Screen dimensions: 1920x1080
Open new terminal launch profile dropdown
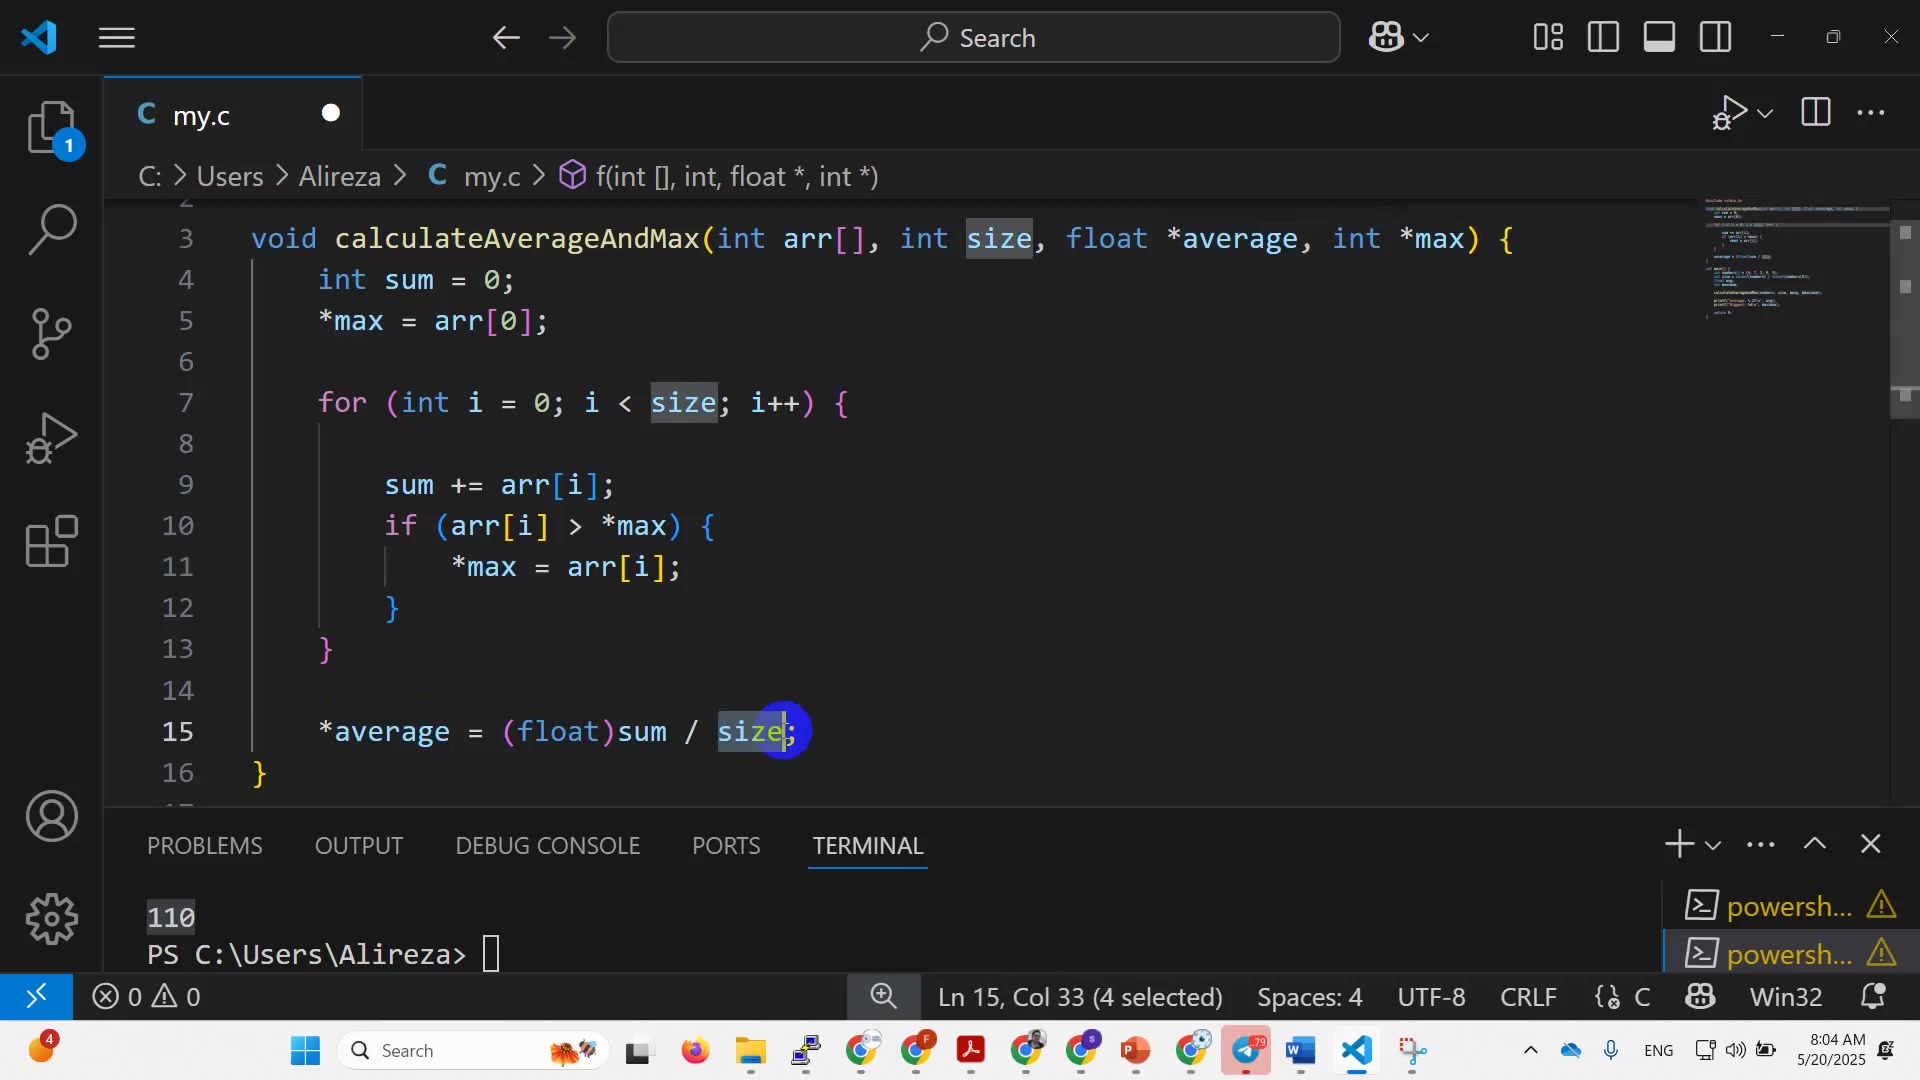point(1713,845)
